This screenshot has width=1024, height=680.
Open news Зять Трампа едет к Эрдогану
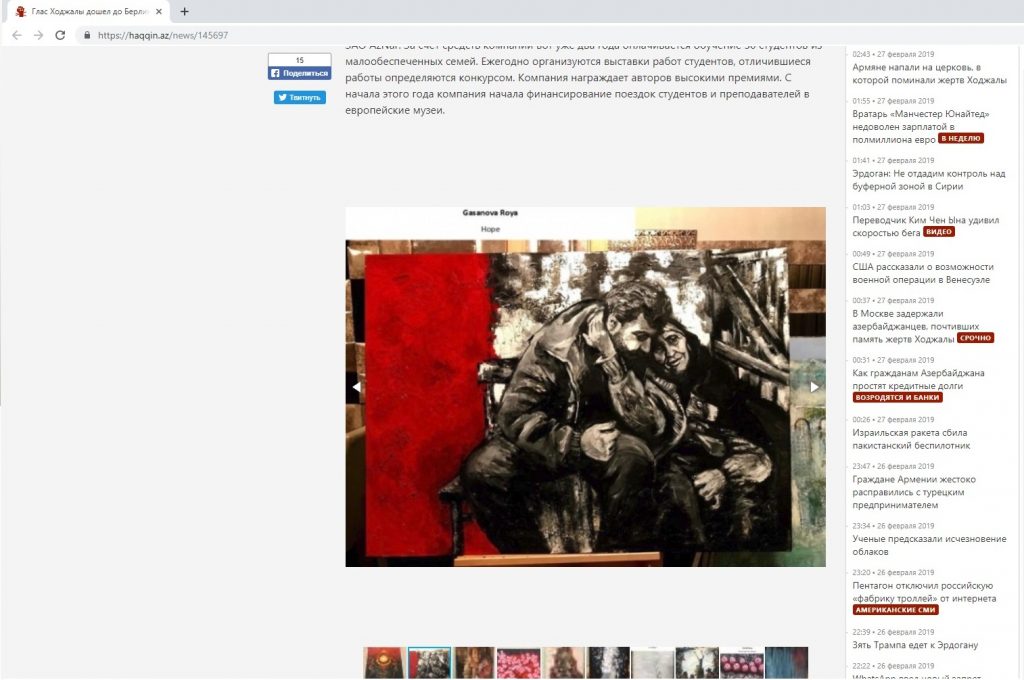click(x=915, y=645)
